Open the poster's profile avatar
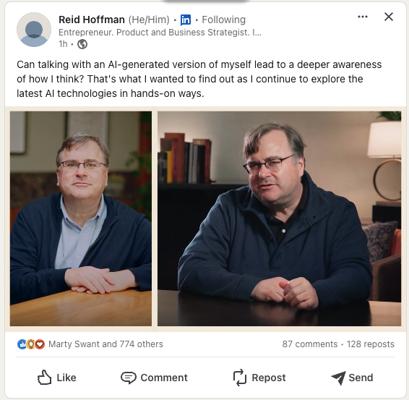The image size is (409, 400). [34, 30]
